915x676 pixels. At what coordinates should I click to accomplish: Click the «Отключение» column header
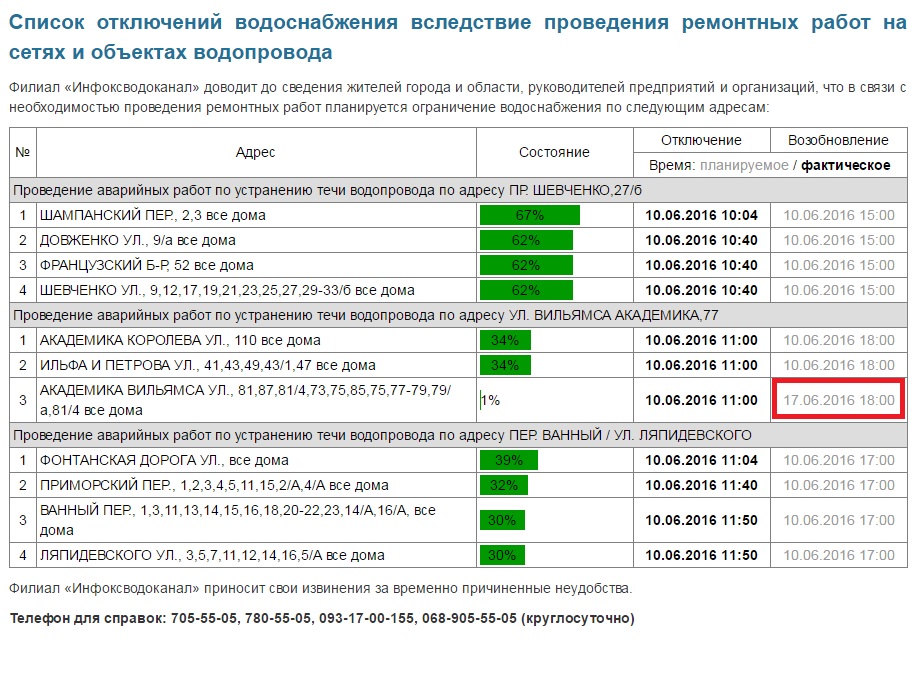click(x=701, y=140)
